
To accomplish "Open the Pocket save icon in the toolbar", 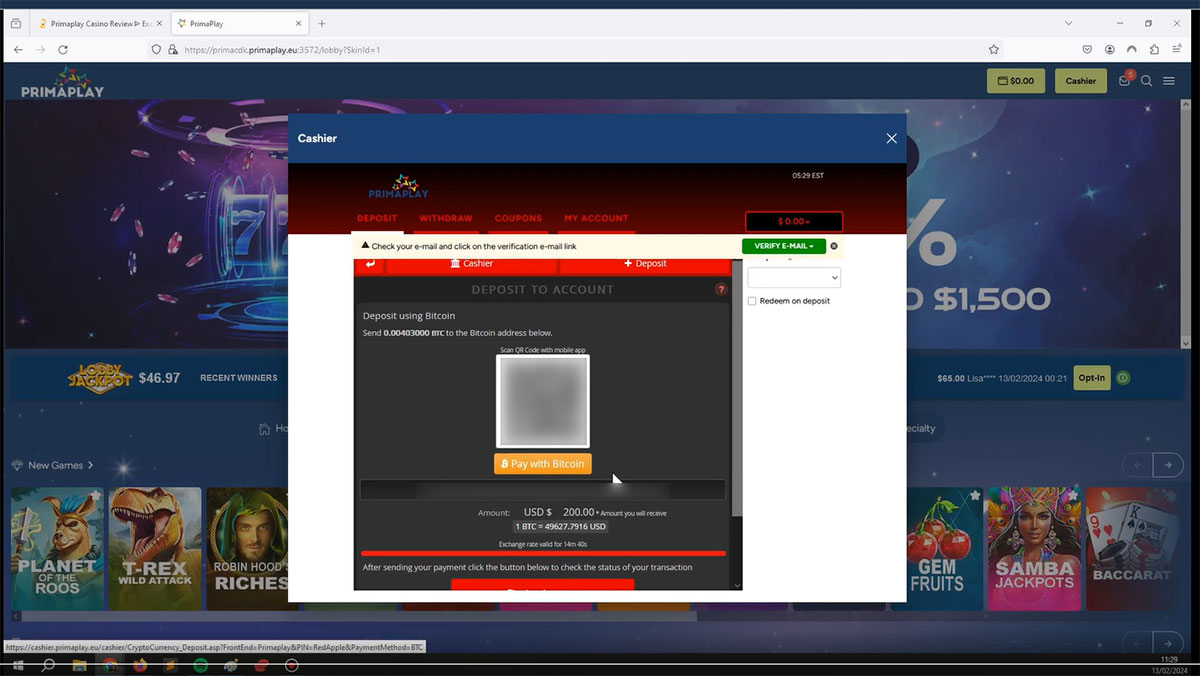I will point(1087,49).
